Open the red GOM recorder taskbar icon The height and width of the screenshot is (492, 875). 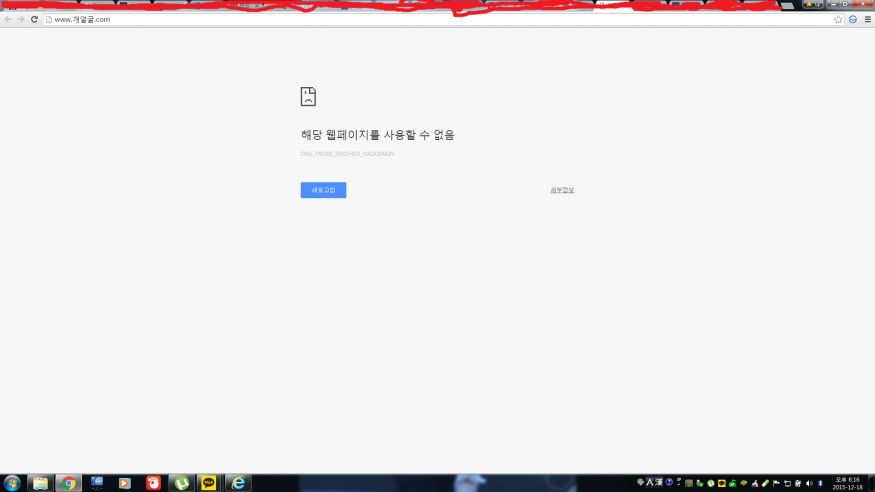[x=153, y=483]
